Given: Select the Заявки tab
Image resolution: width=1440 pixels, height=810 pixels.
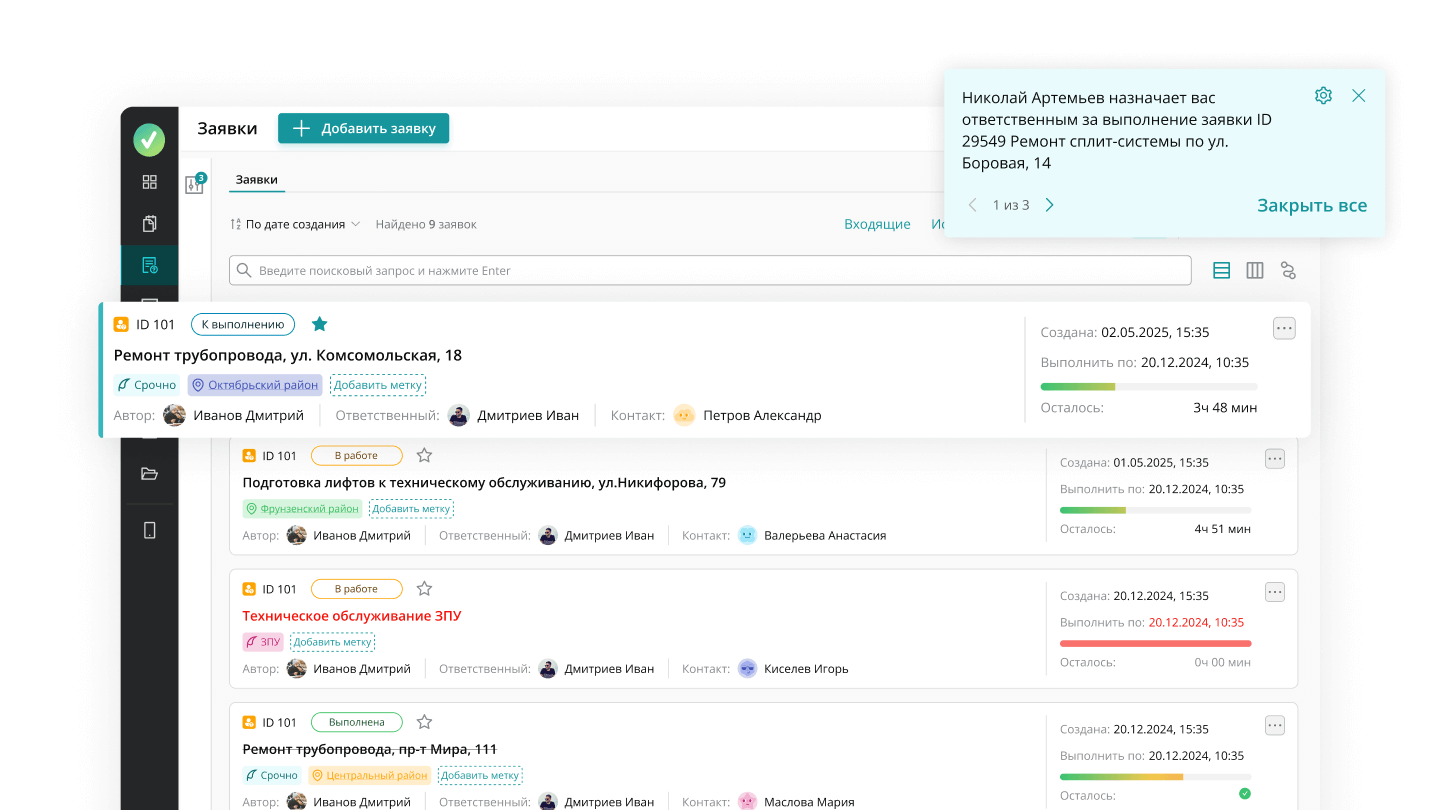Looking at the screenshot, I should (256, 180).
